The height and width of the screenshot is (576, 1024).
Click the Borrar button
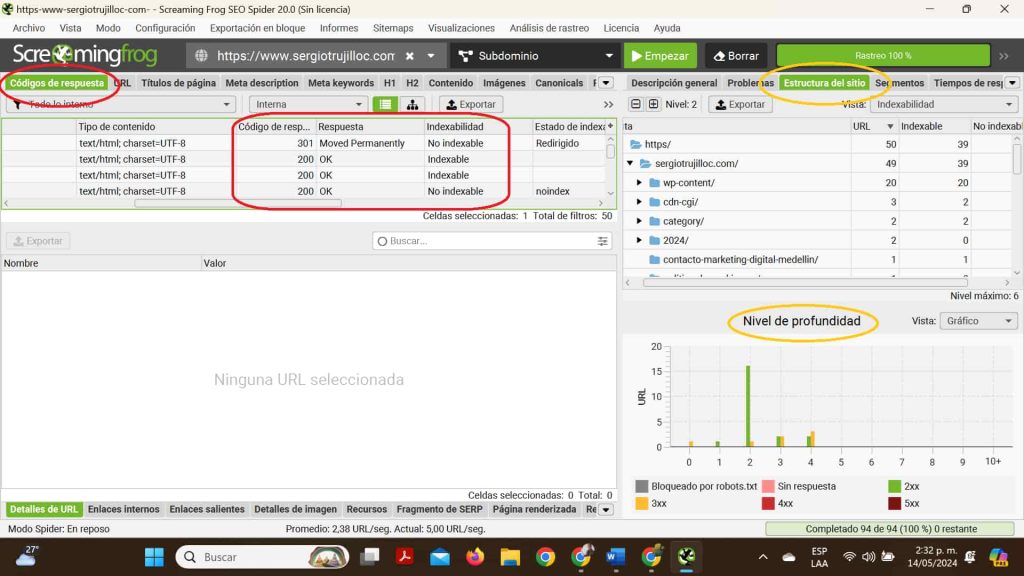735,56
